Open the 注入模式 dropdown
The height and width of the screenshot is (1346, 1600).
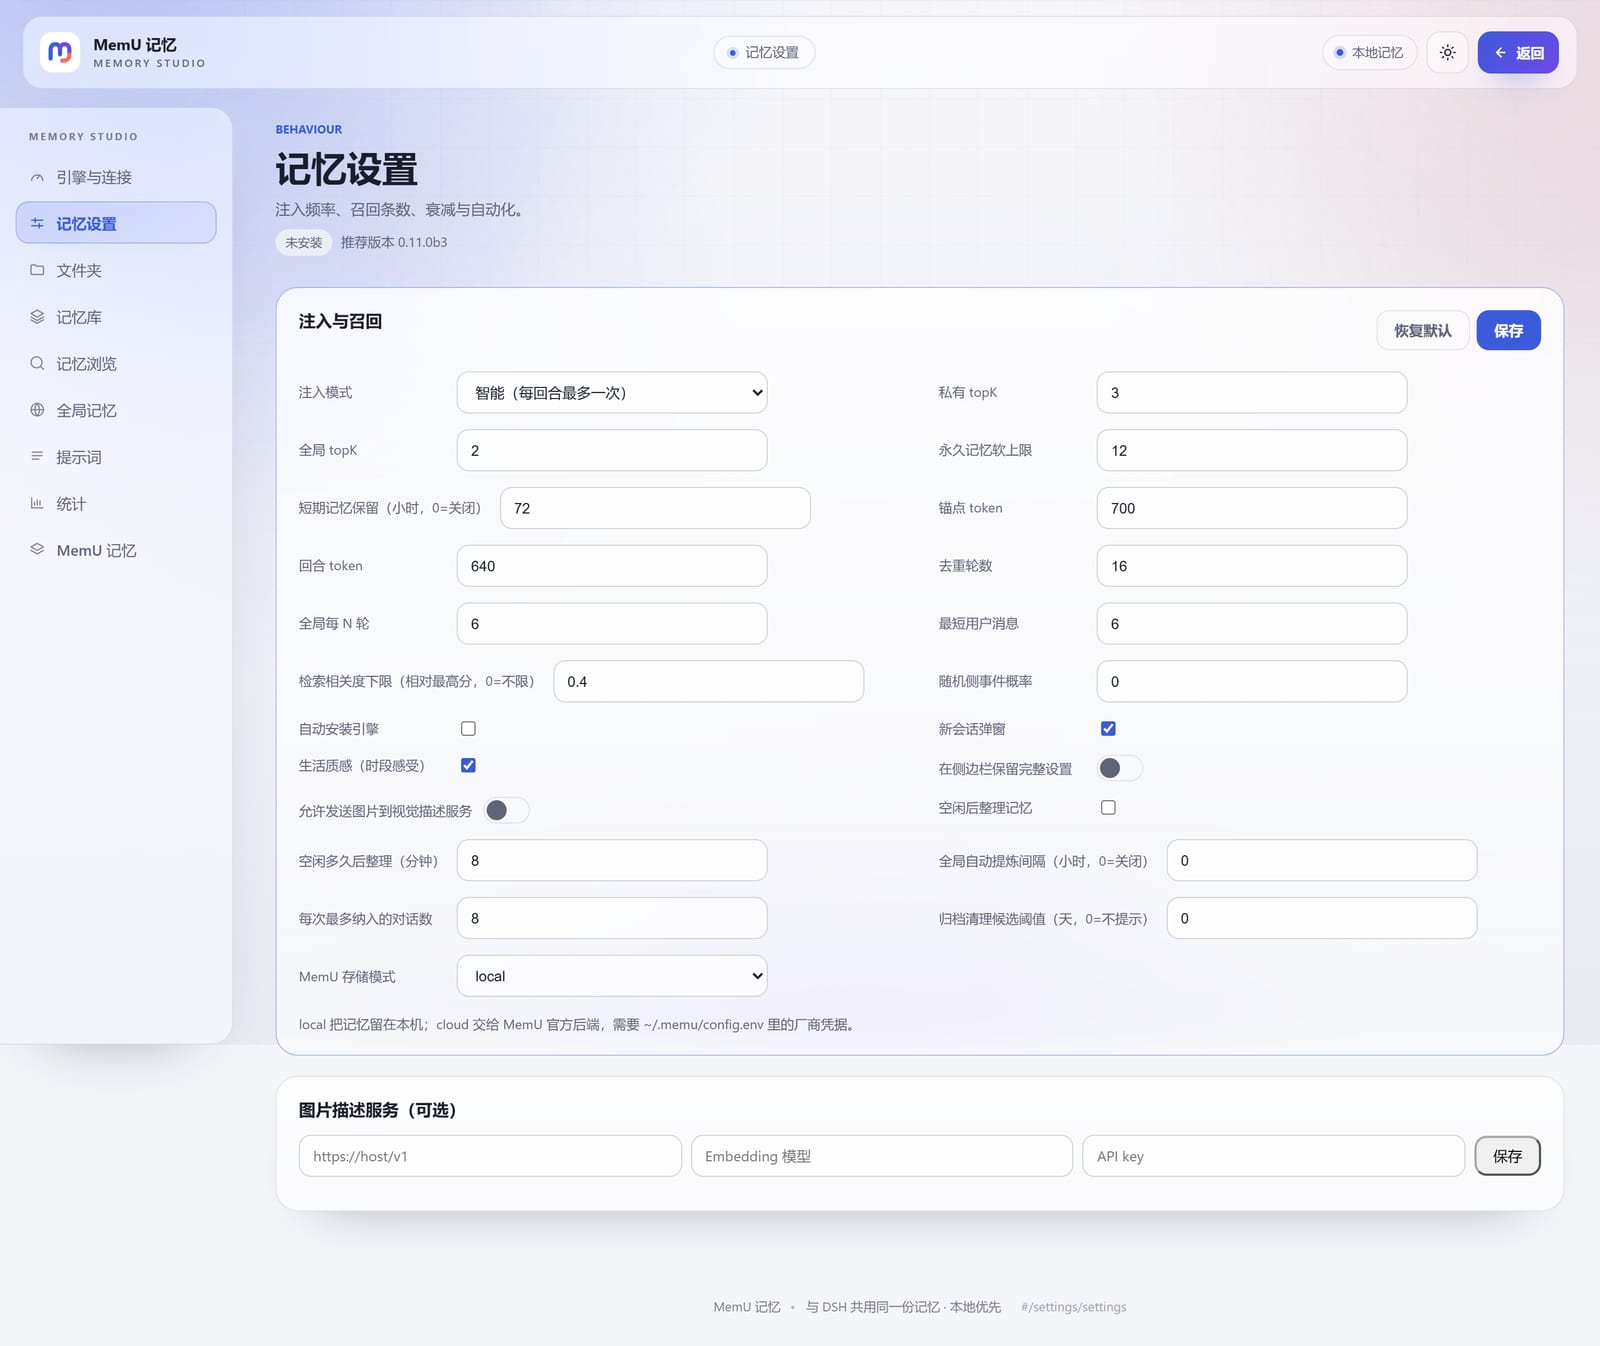pyautogui.click(x=612, y=393)
